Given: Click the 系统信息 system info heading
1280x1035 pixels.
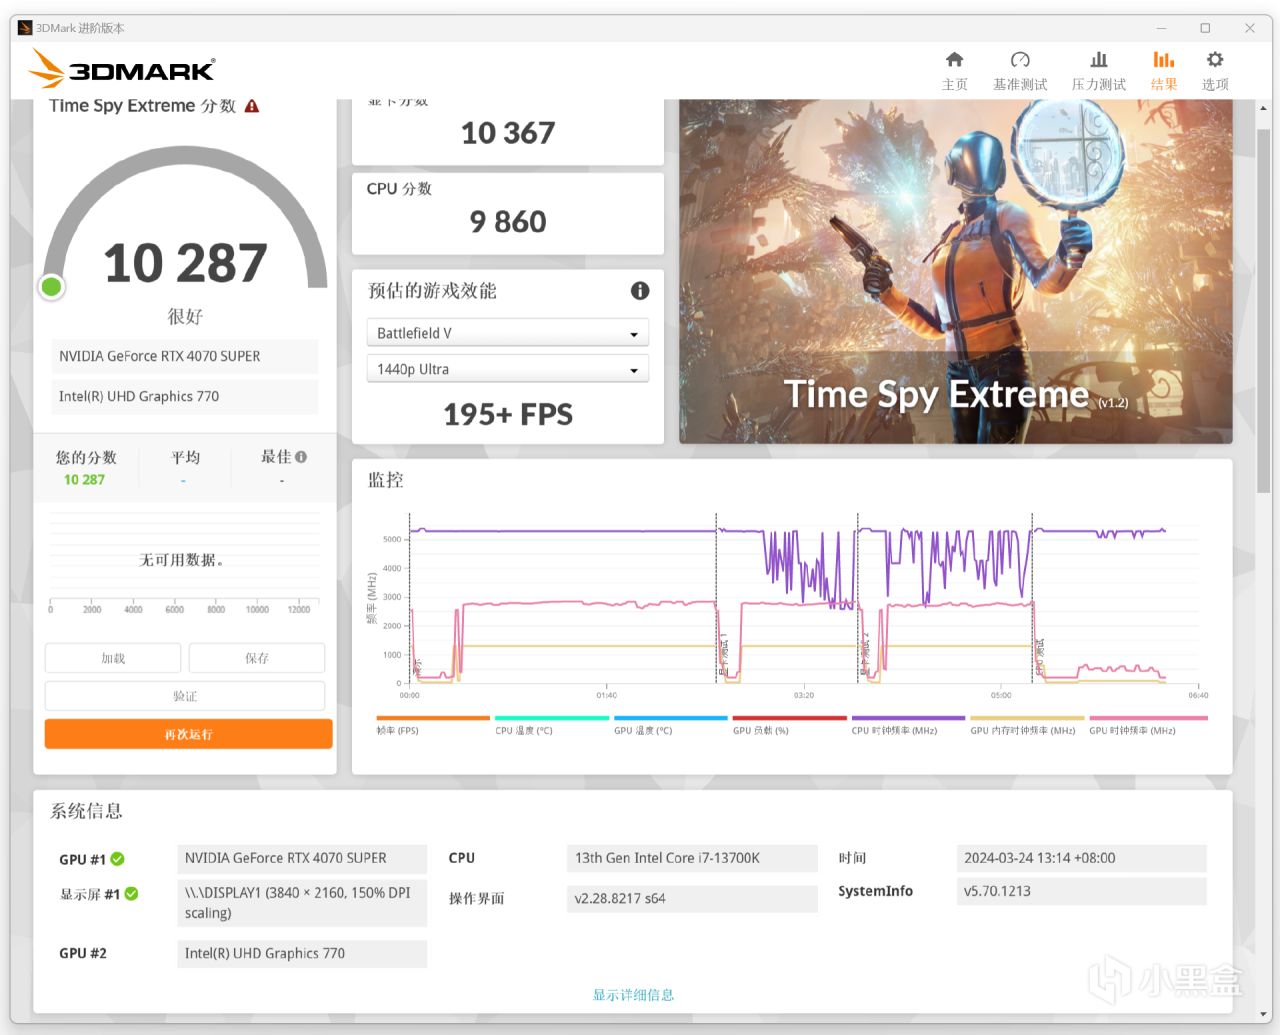Looking at the screenshot, I should (x=86, y=811).
